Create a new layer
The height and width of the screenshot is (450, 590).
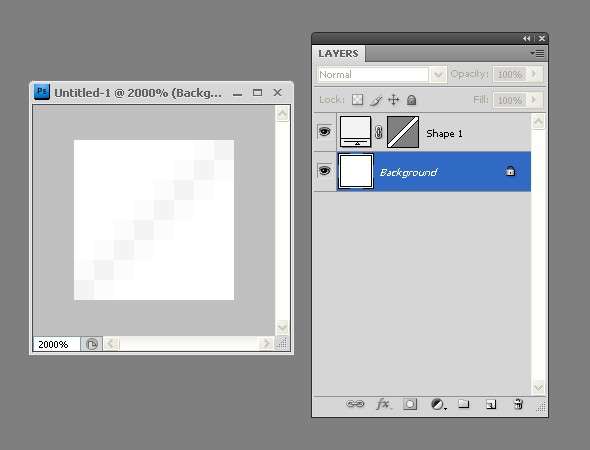[x=491, y=404]
